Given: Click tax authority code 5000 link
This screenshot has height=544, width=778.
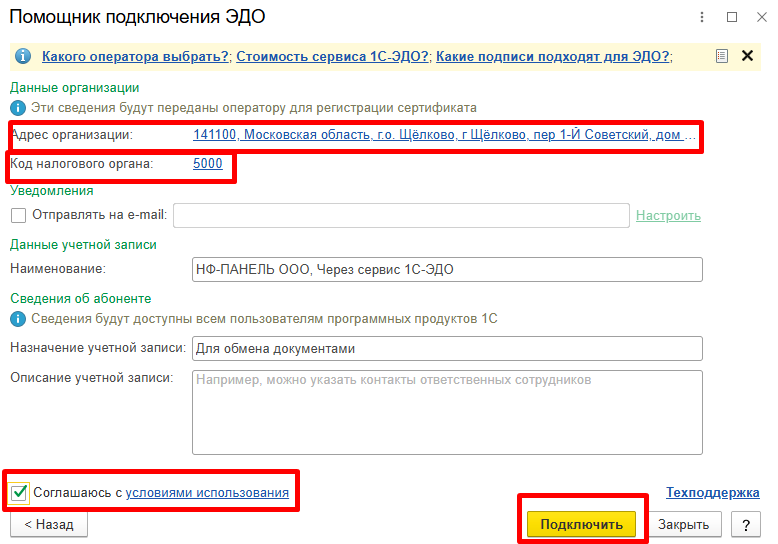Looking at the screenshot, I should click(207, 164).
